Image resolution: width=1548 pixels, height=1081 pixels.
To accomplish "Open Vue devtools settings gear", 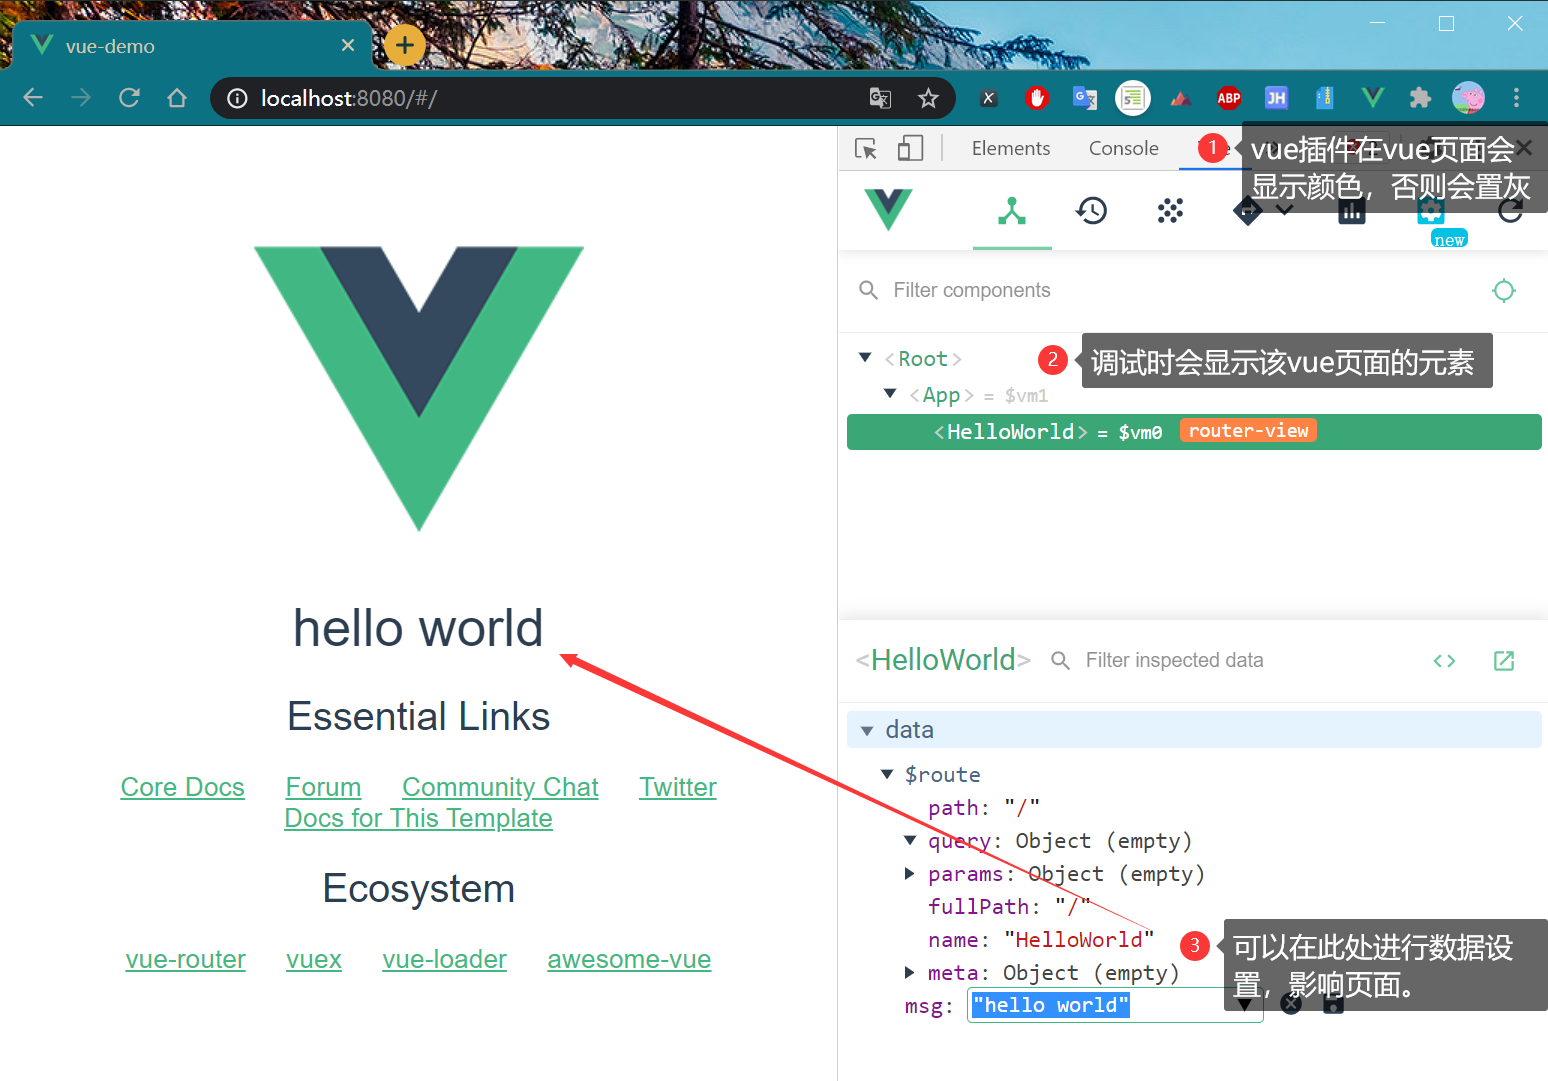I will click(x=1431, y=211).
